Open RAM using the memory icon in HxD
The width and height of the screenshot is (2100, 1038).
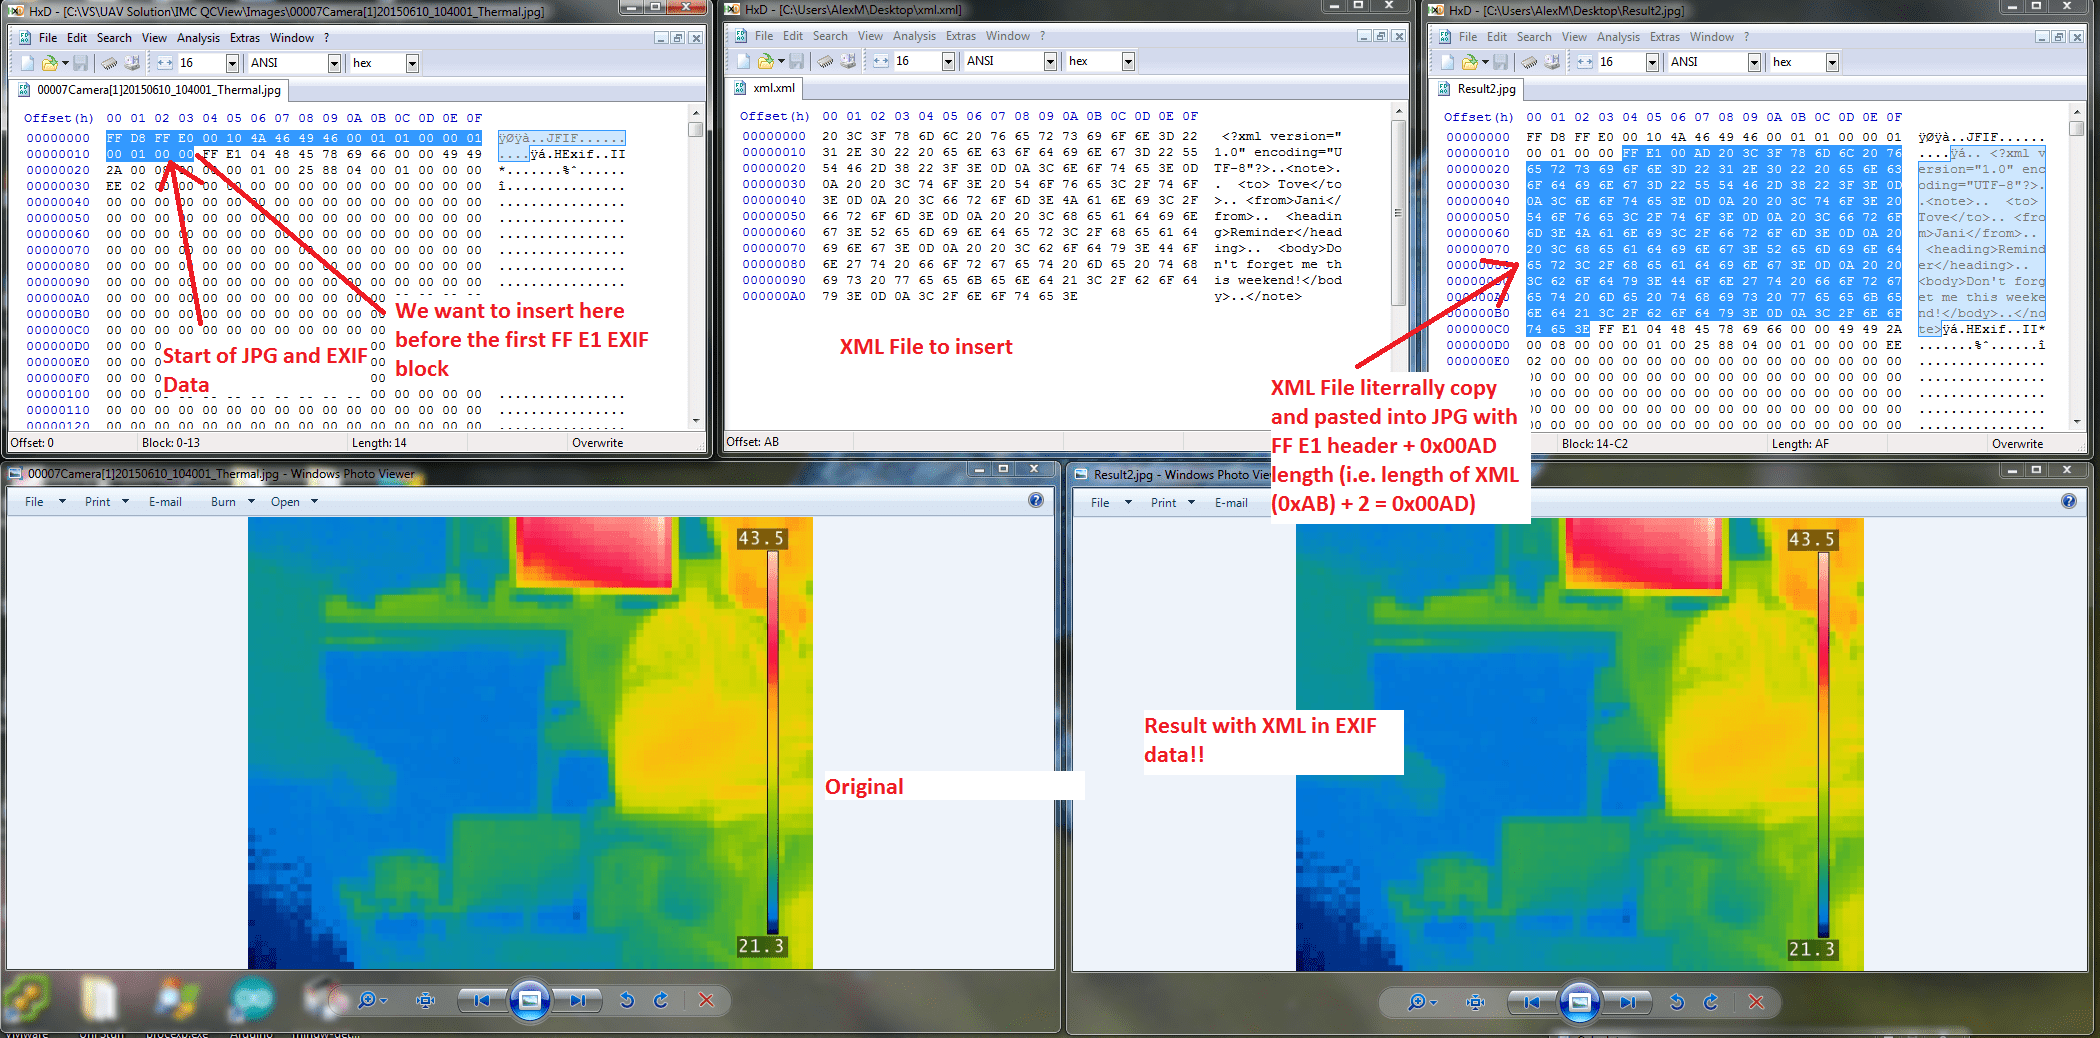coord(111,62)
